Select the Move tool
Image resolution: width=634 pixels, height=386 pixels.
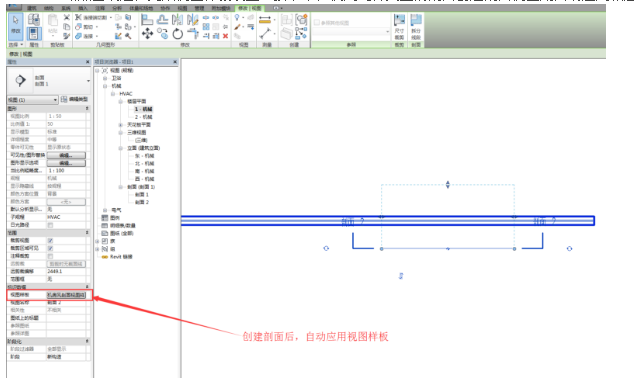(147, 34)
